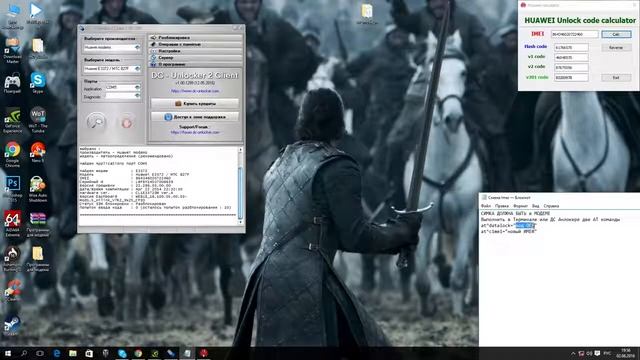Open Task View on the taskbar
This screenshot has height=360, width=640.
pyautogui.click(x=40, y=353)
